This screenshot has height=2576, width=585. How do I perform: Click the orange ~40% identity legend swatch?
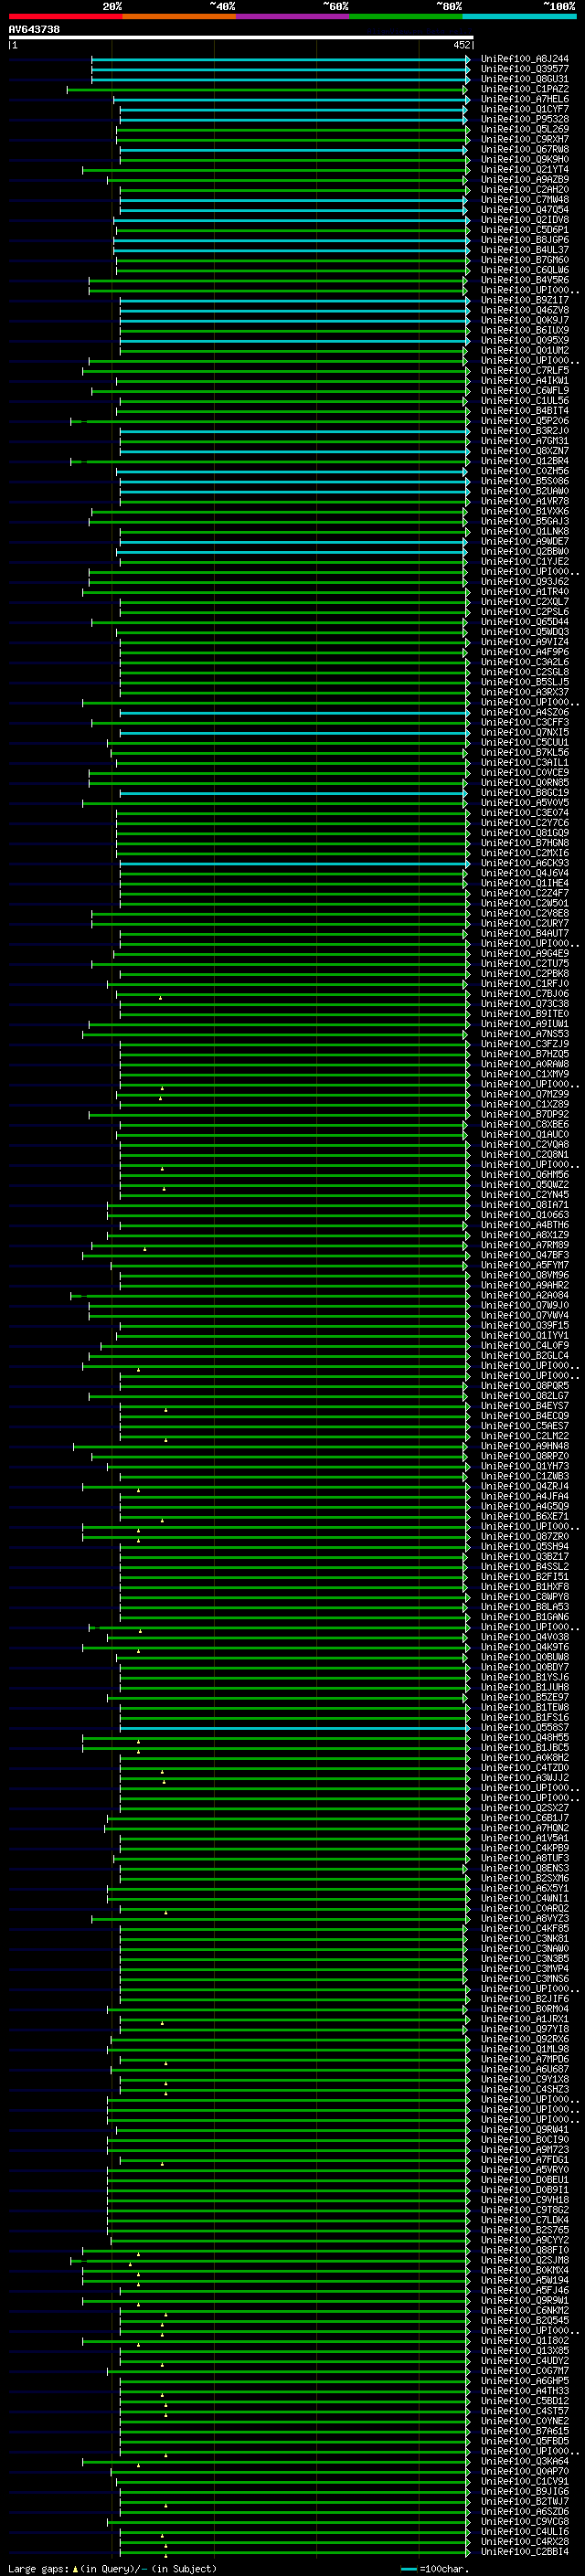179,16
